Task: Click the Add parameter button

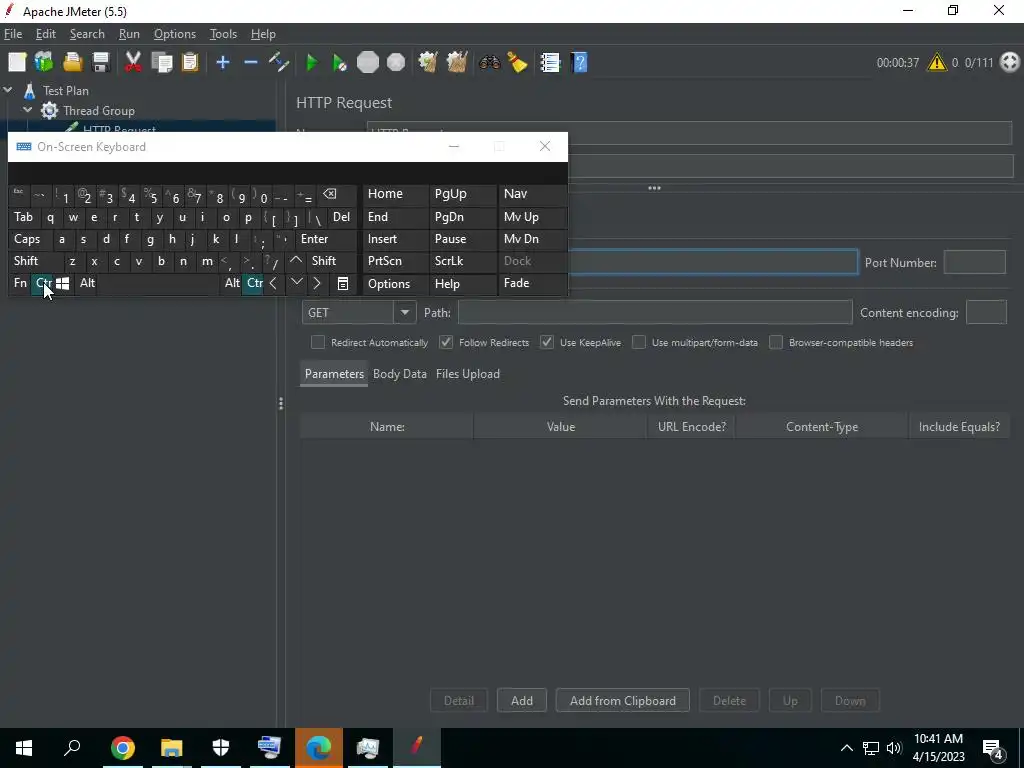Action: coord(522,701)
